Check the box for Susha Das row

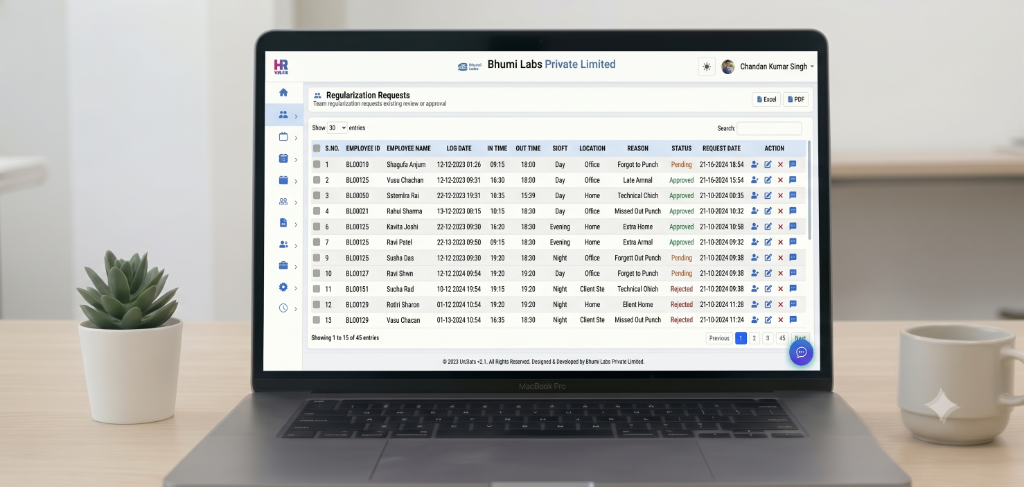point(317,258)
